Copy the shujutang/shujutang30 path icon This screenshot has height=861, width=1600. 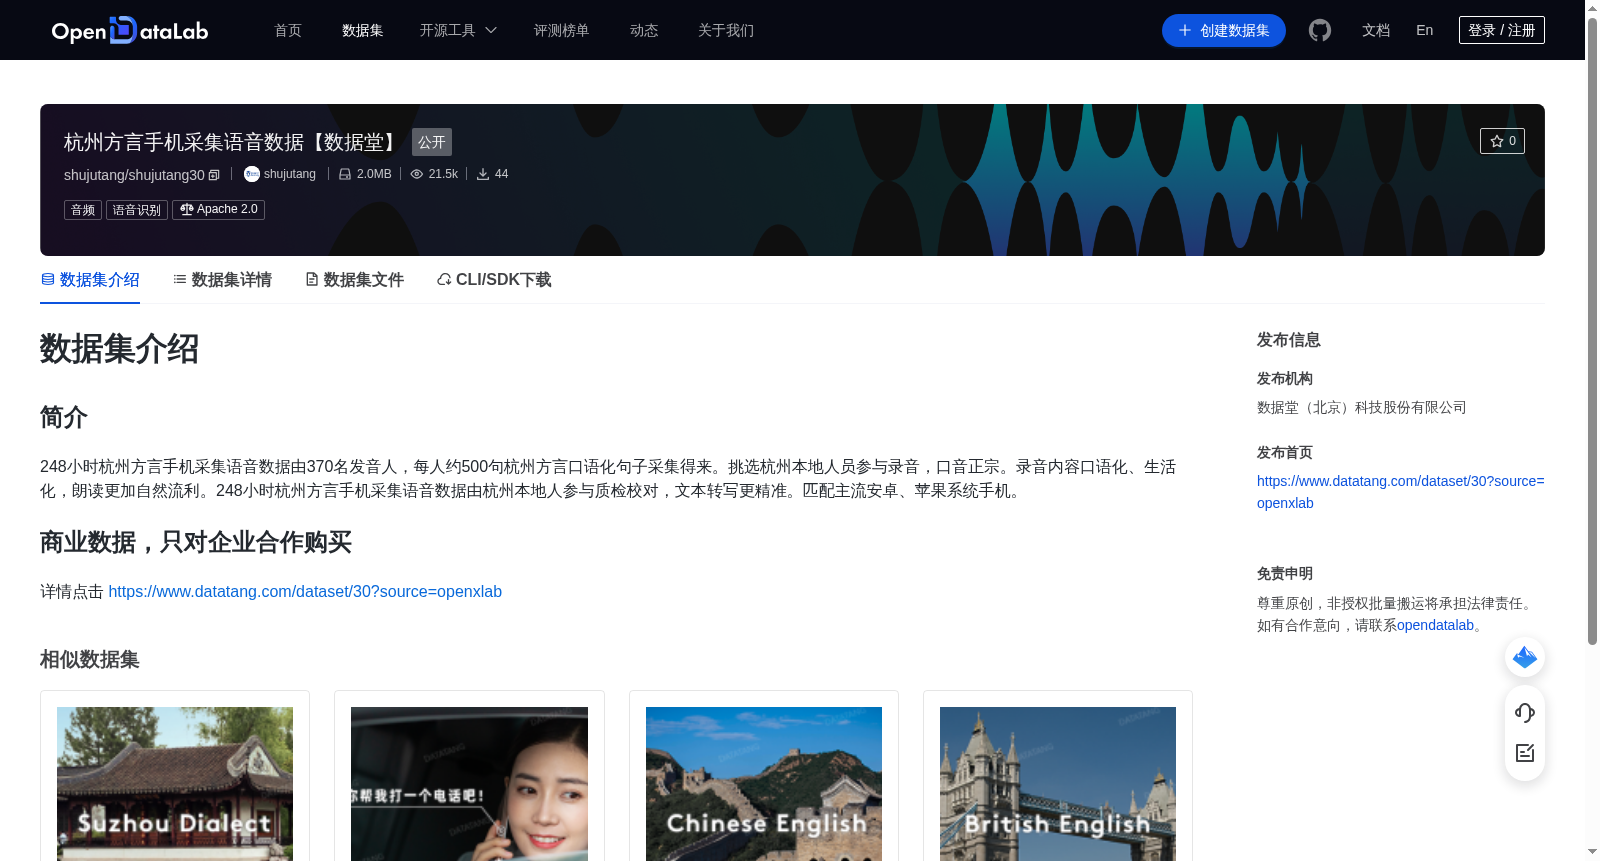coord(214,175)
